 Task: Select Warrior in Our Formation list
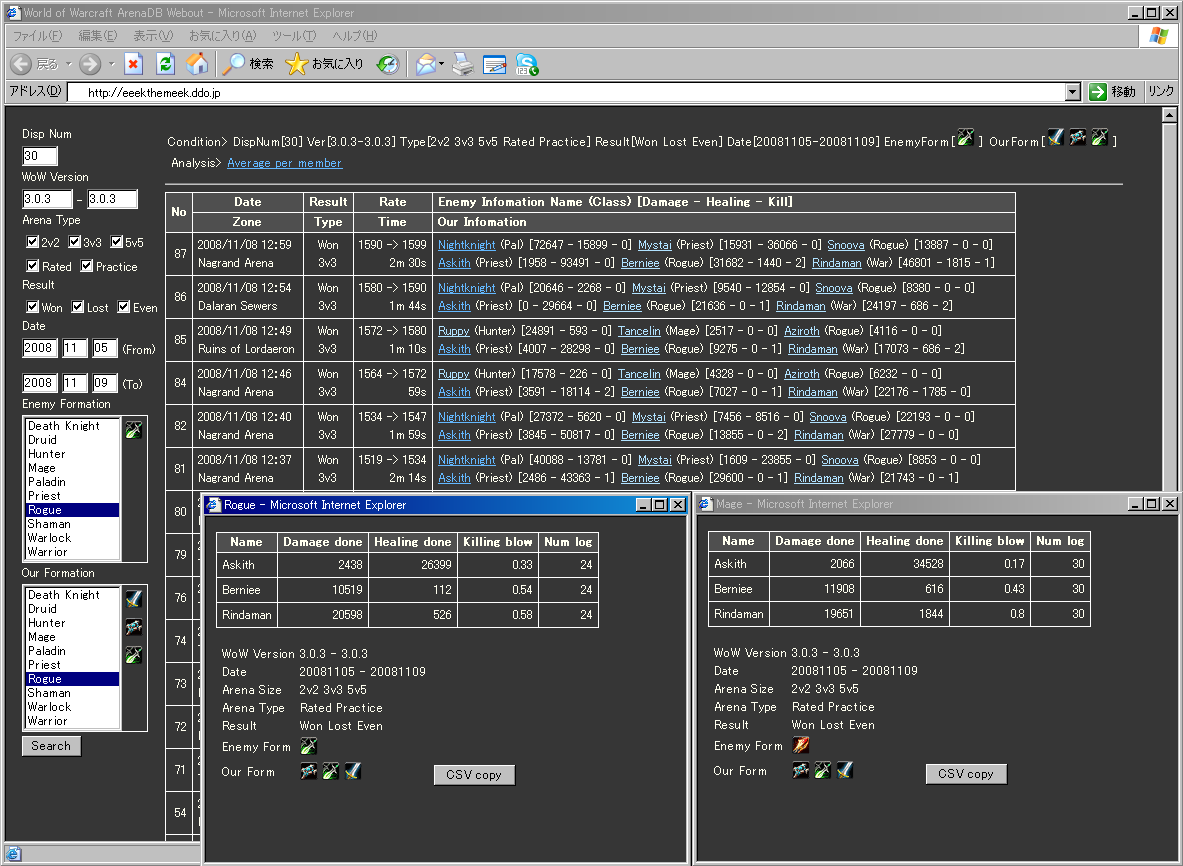pos(72,721)
